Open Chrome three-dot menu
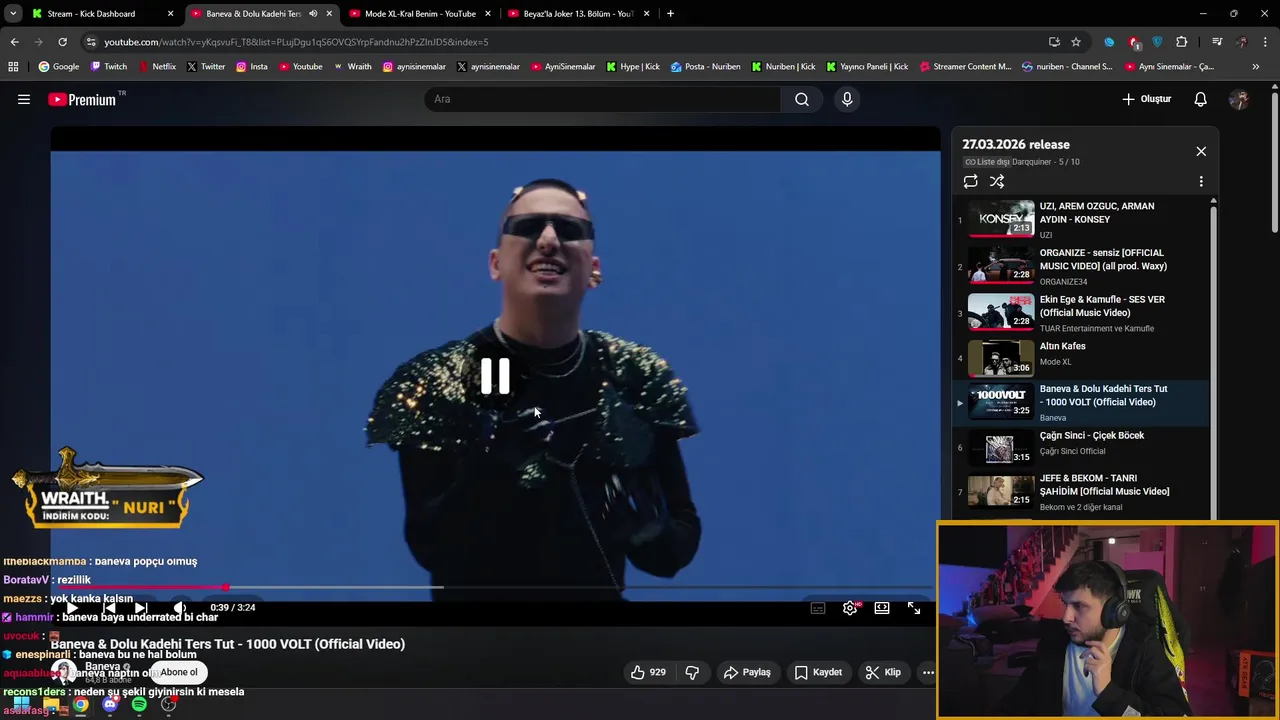The image size is (1280, 720). coord(1266,42)
